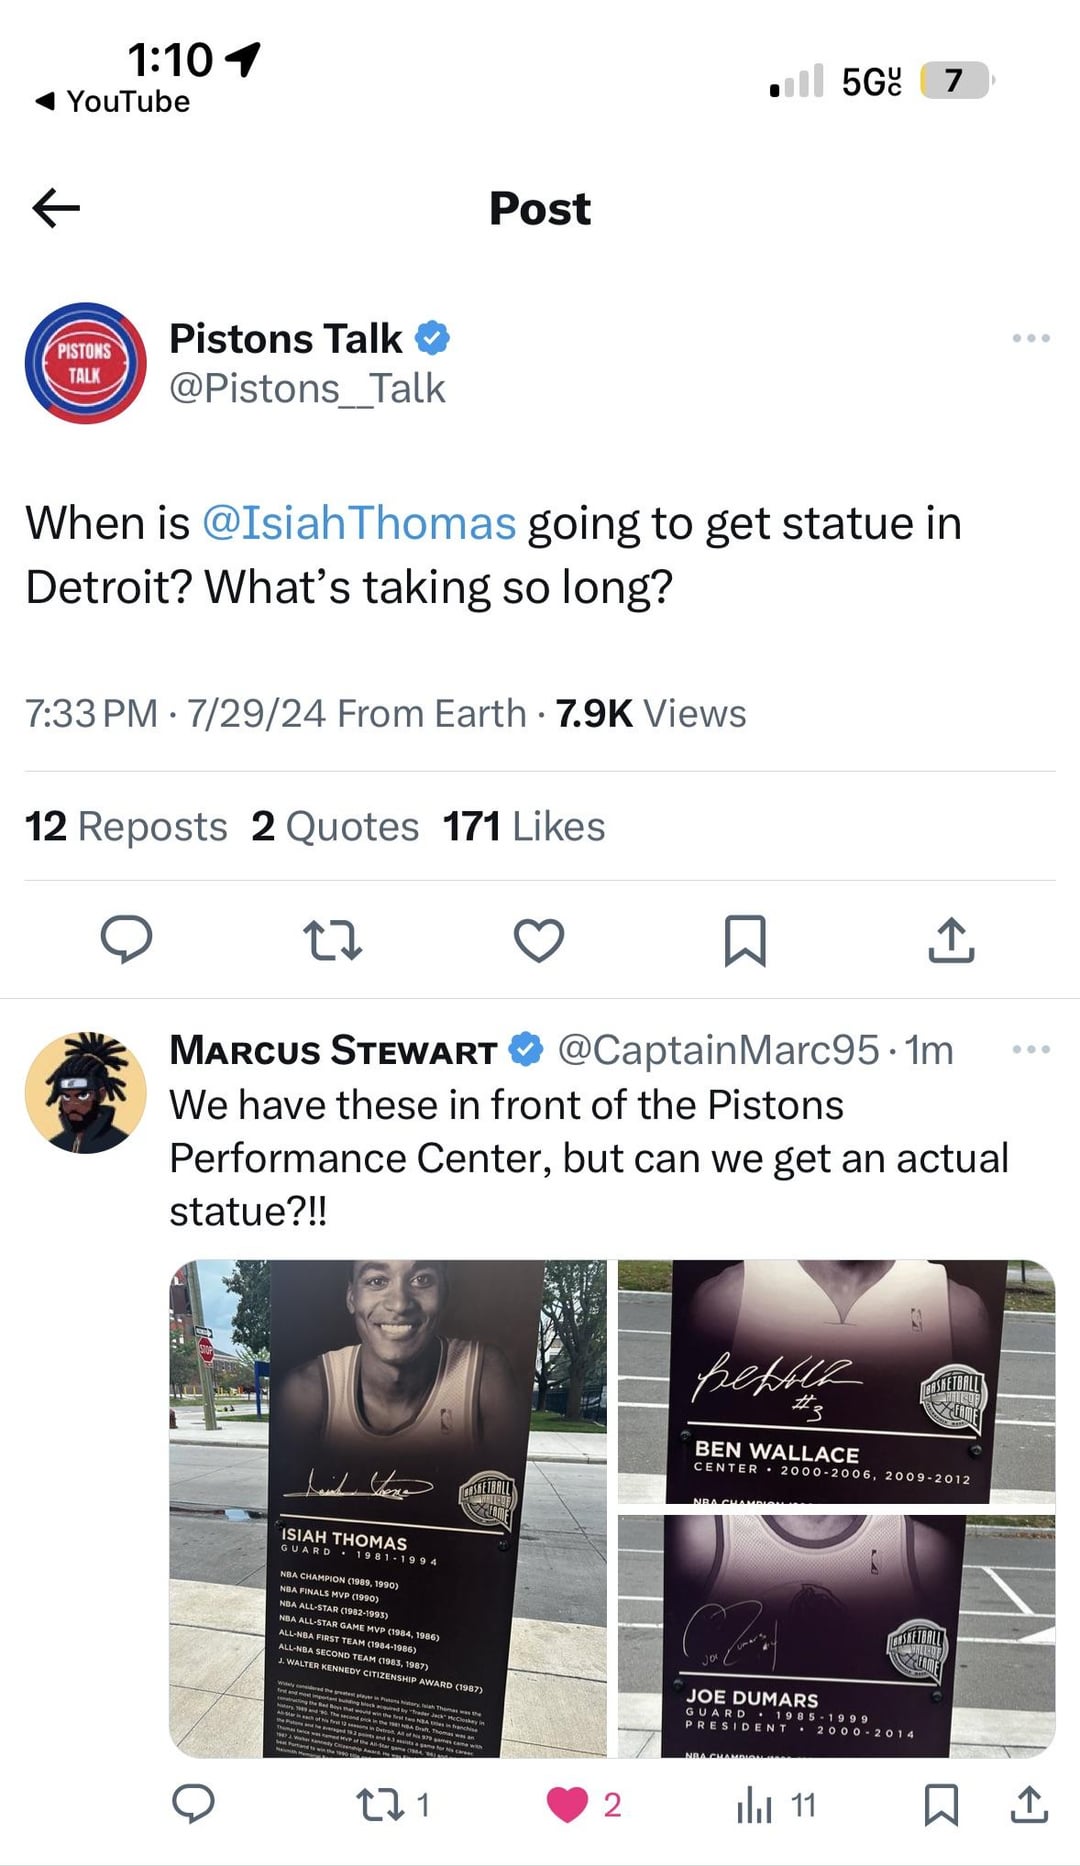
Task: Unlike Marcus Stewart's reply
Action: click(568, 1804)
